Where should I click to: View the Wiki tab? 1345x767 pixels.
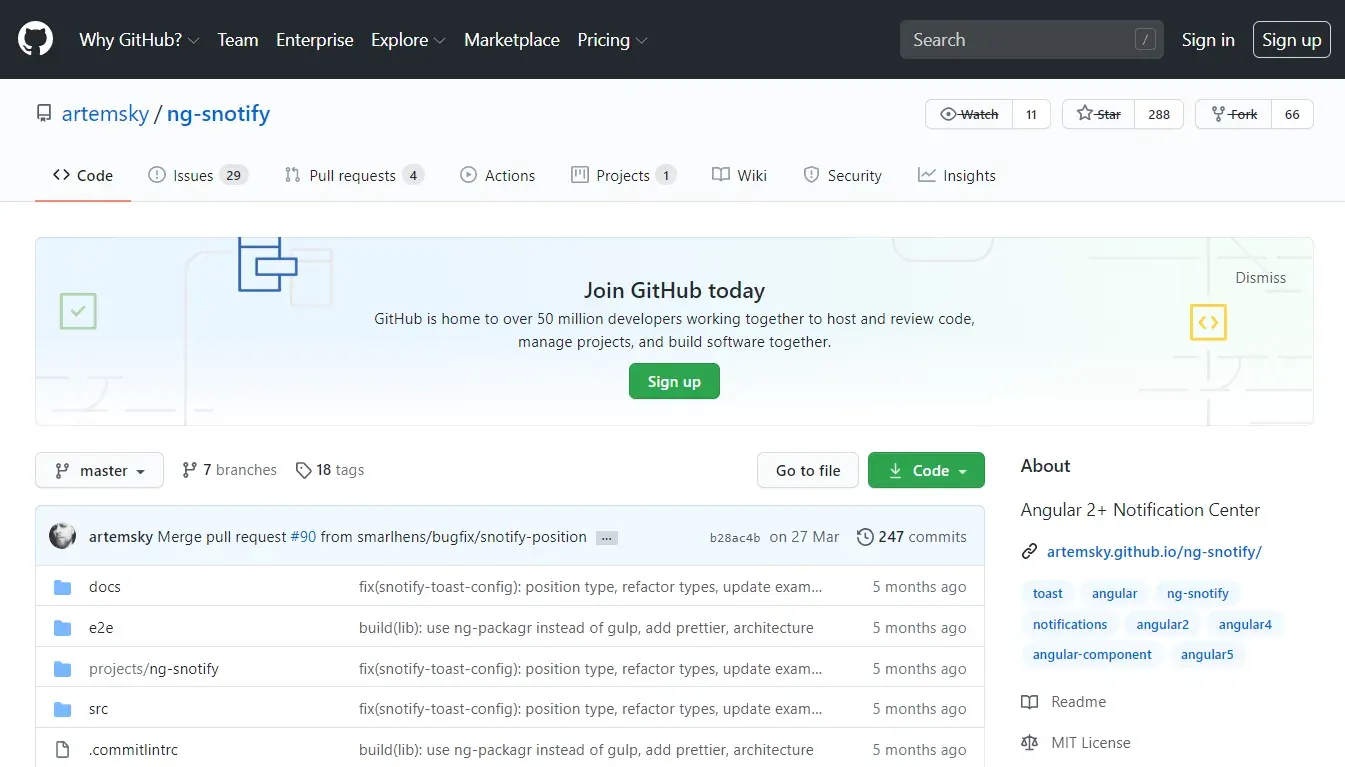[739, 175]
